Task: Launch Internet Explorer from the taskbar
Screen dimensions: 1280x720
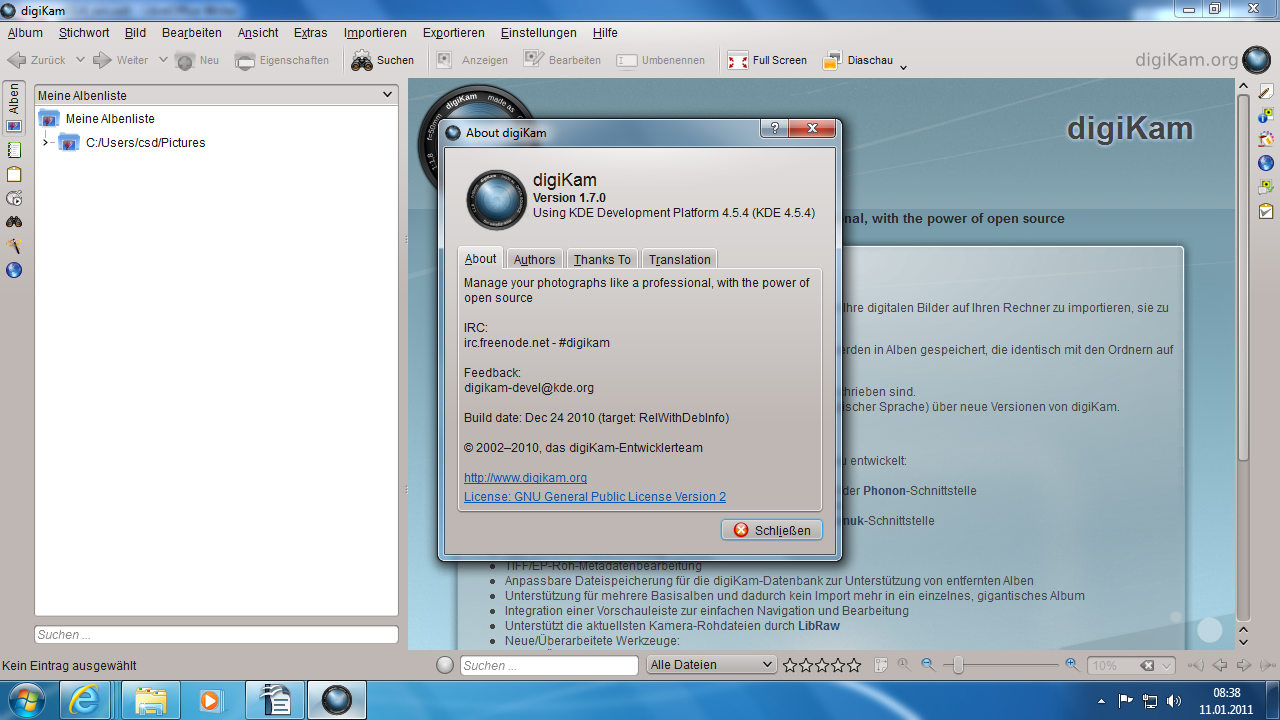Action: pos(85,699)
